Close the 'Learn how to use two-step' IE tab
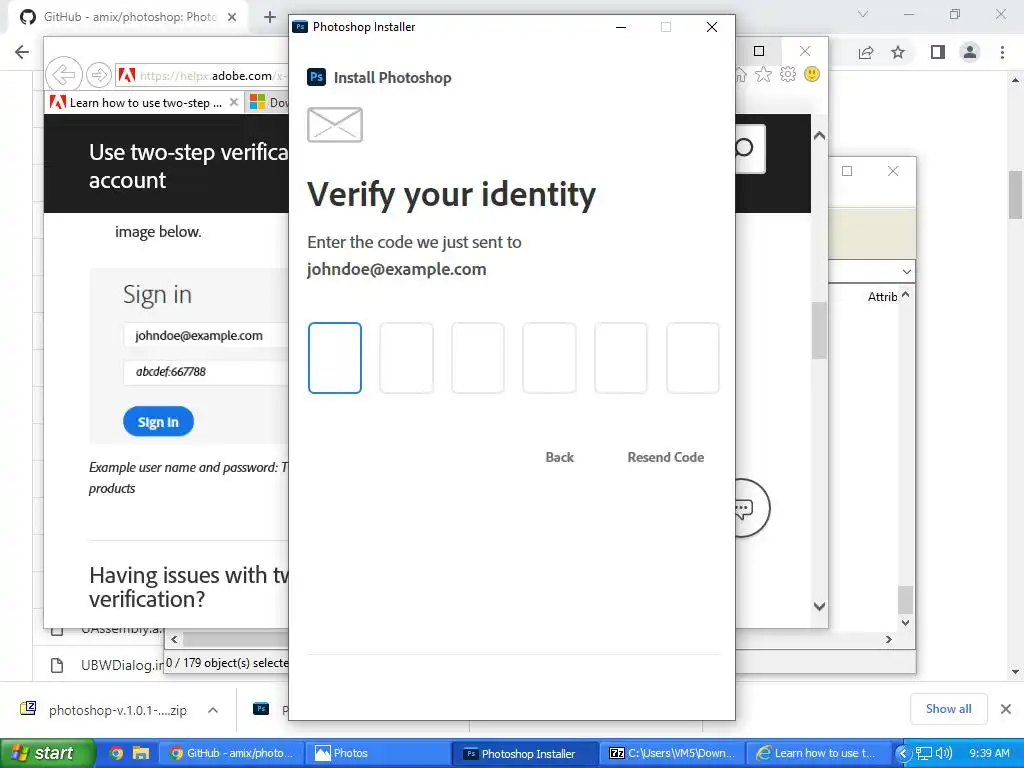The image size is (1024, 768). tap(234, 103)
